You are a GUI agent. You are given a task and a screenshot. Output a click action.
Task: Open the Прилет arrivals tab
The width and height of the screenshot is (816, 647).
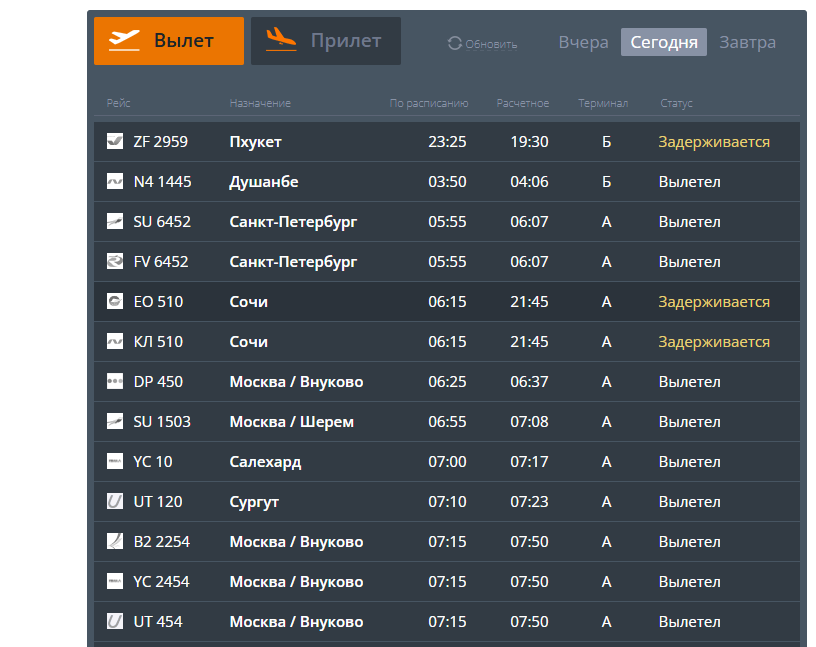(x=326, y=41)
